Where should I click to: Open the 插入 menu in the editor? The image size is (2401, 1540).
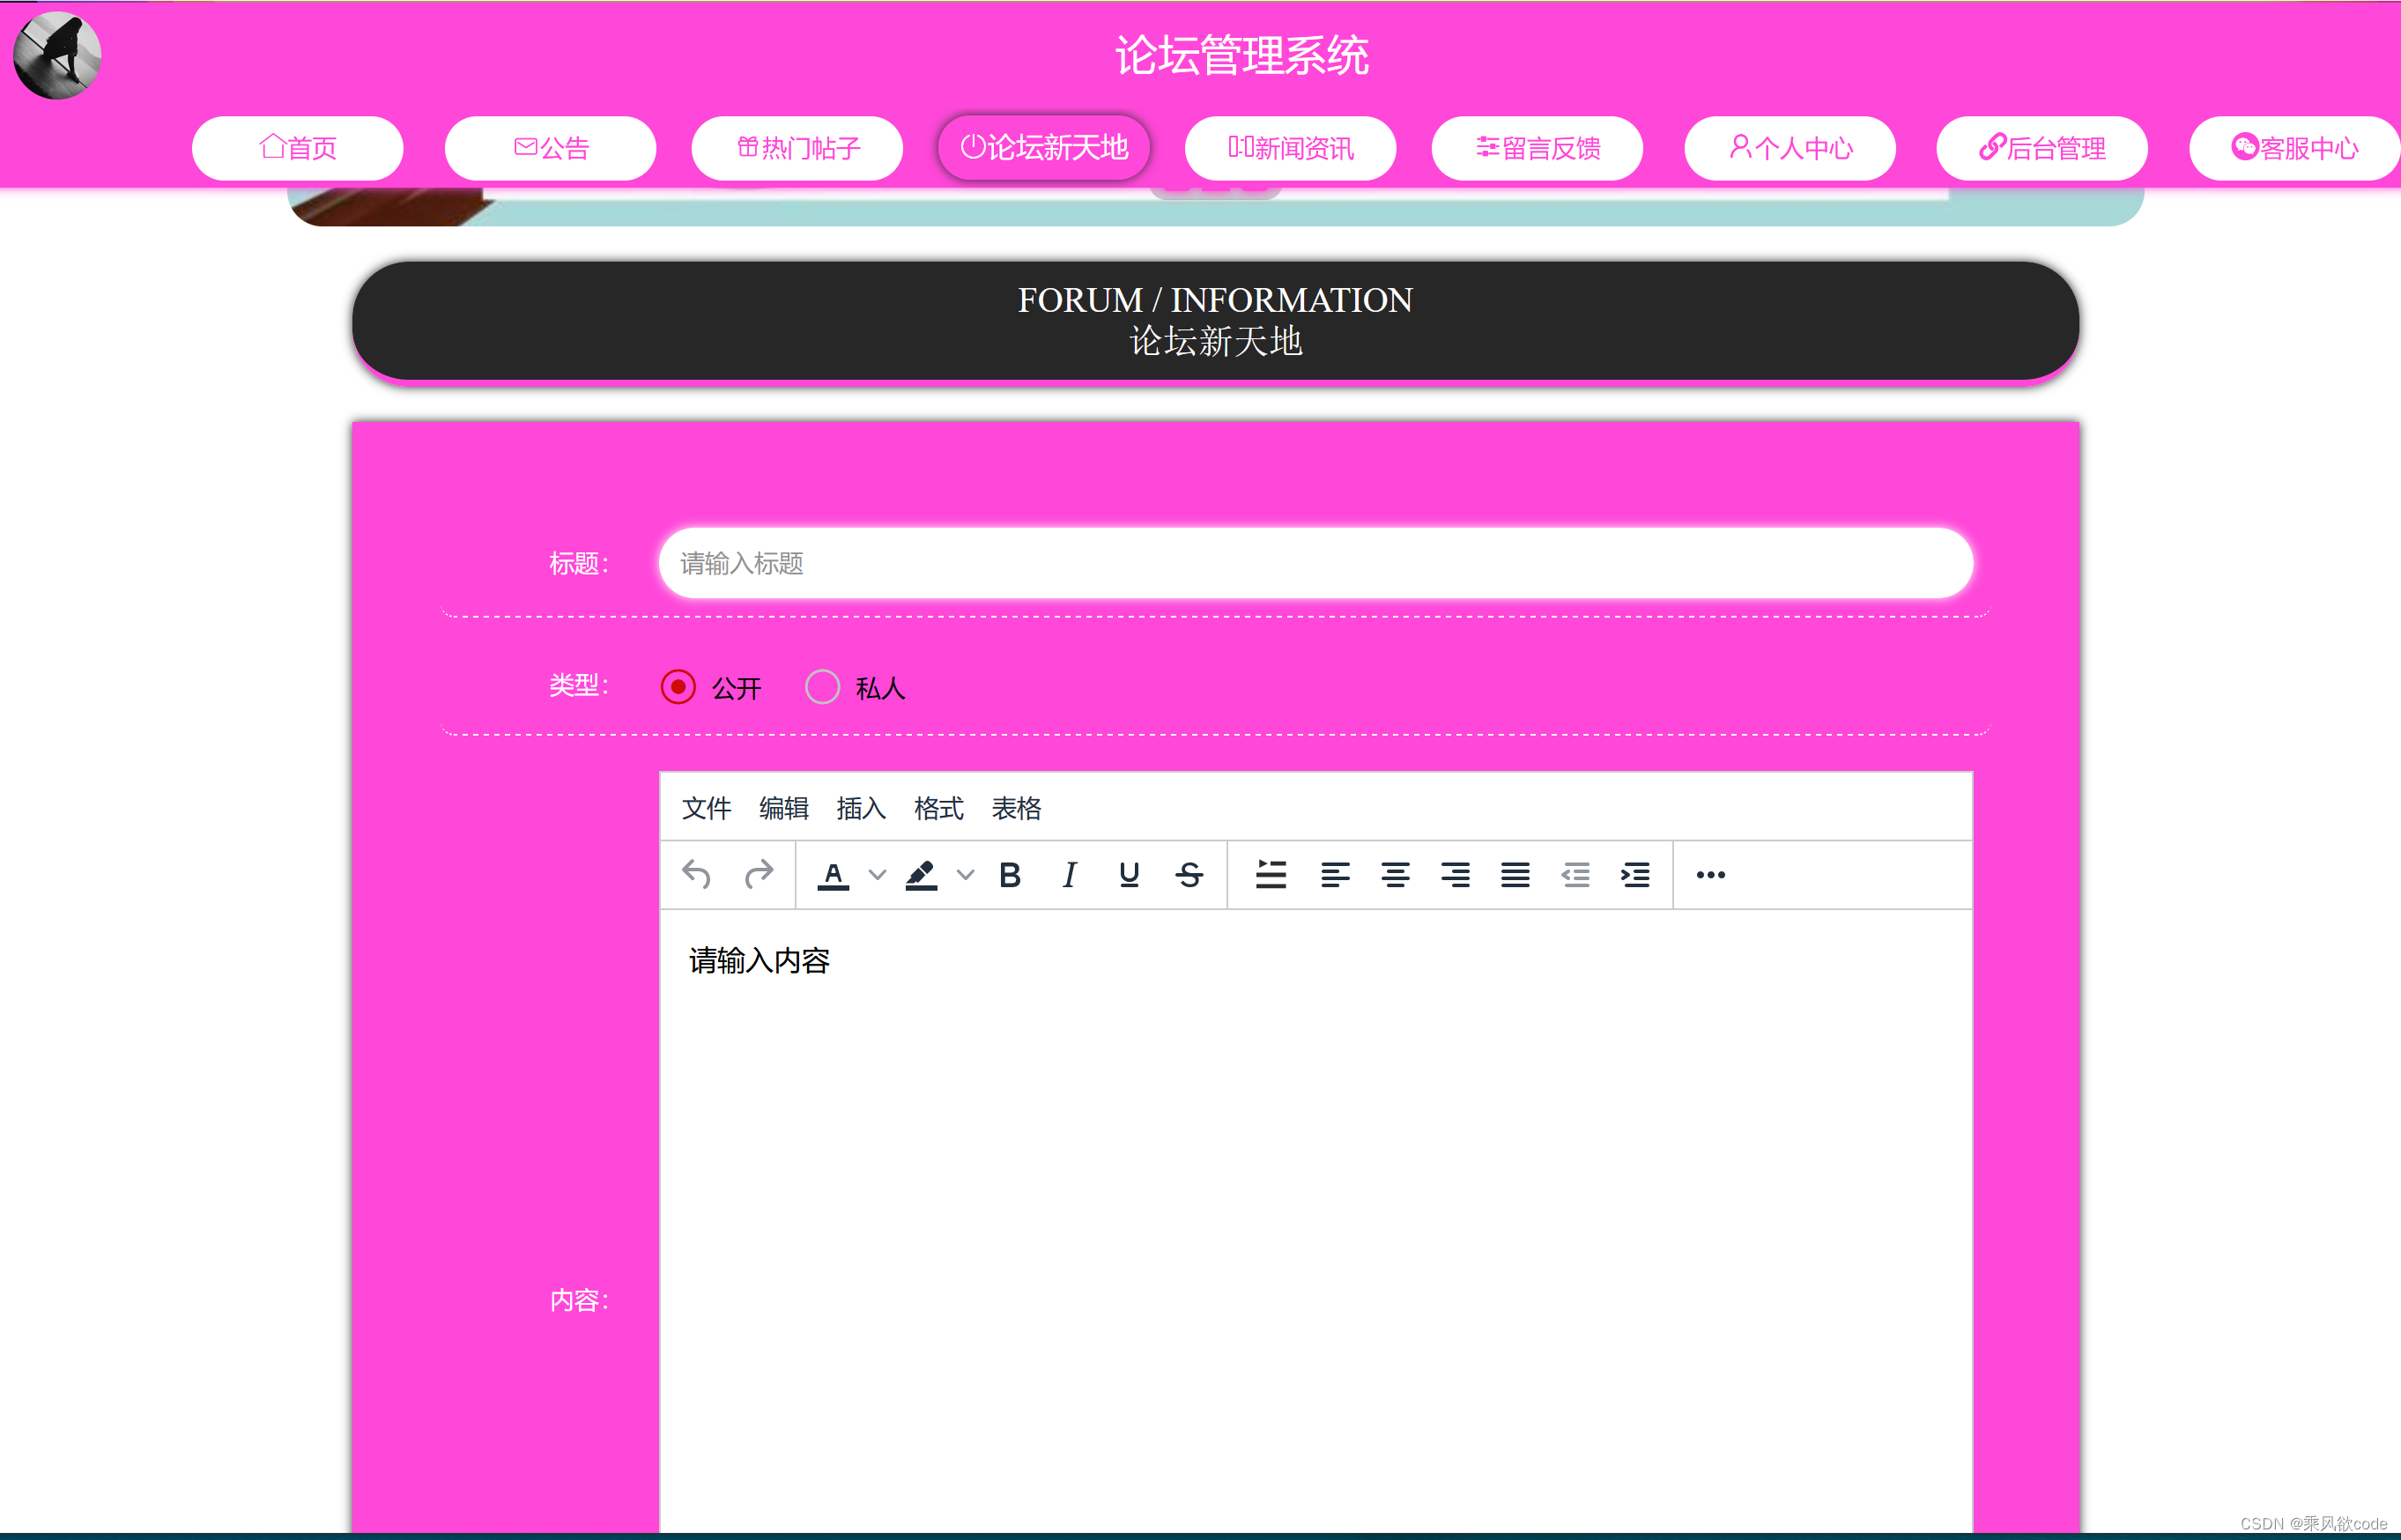coord(860,809)
